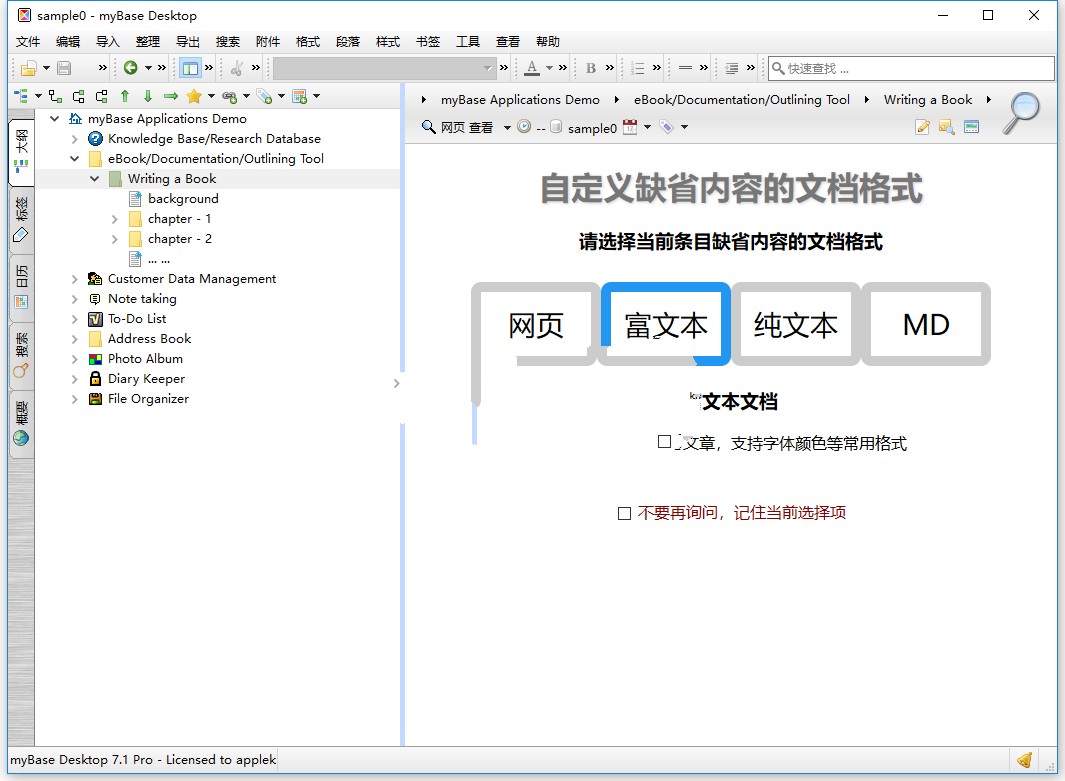Click the numbered list icon
The height and width of the screenshot is (781, 1065).
pos(638,68)
